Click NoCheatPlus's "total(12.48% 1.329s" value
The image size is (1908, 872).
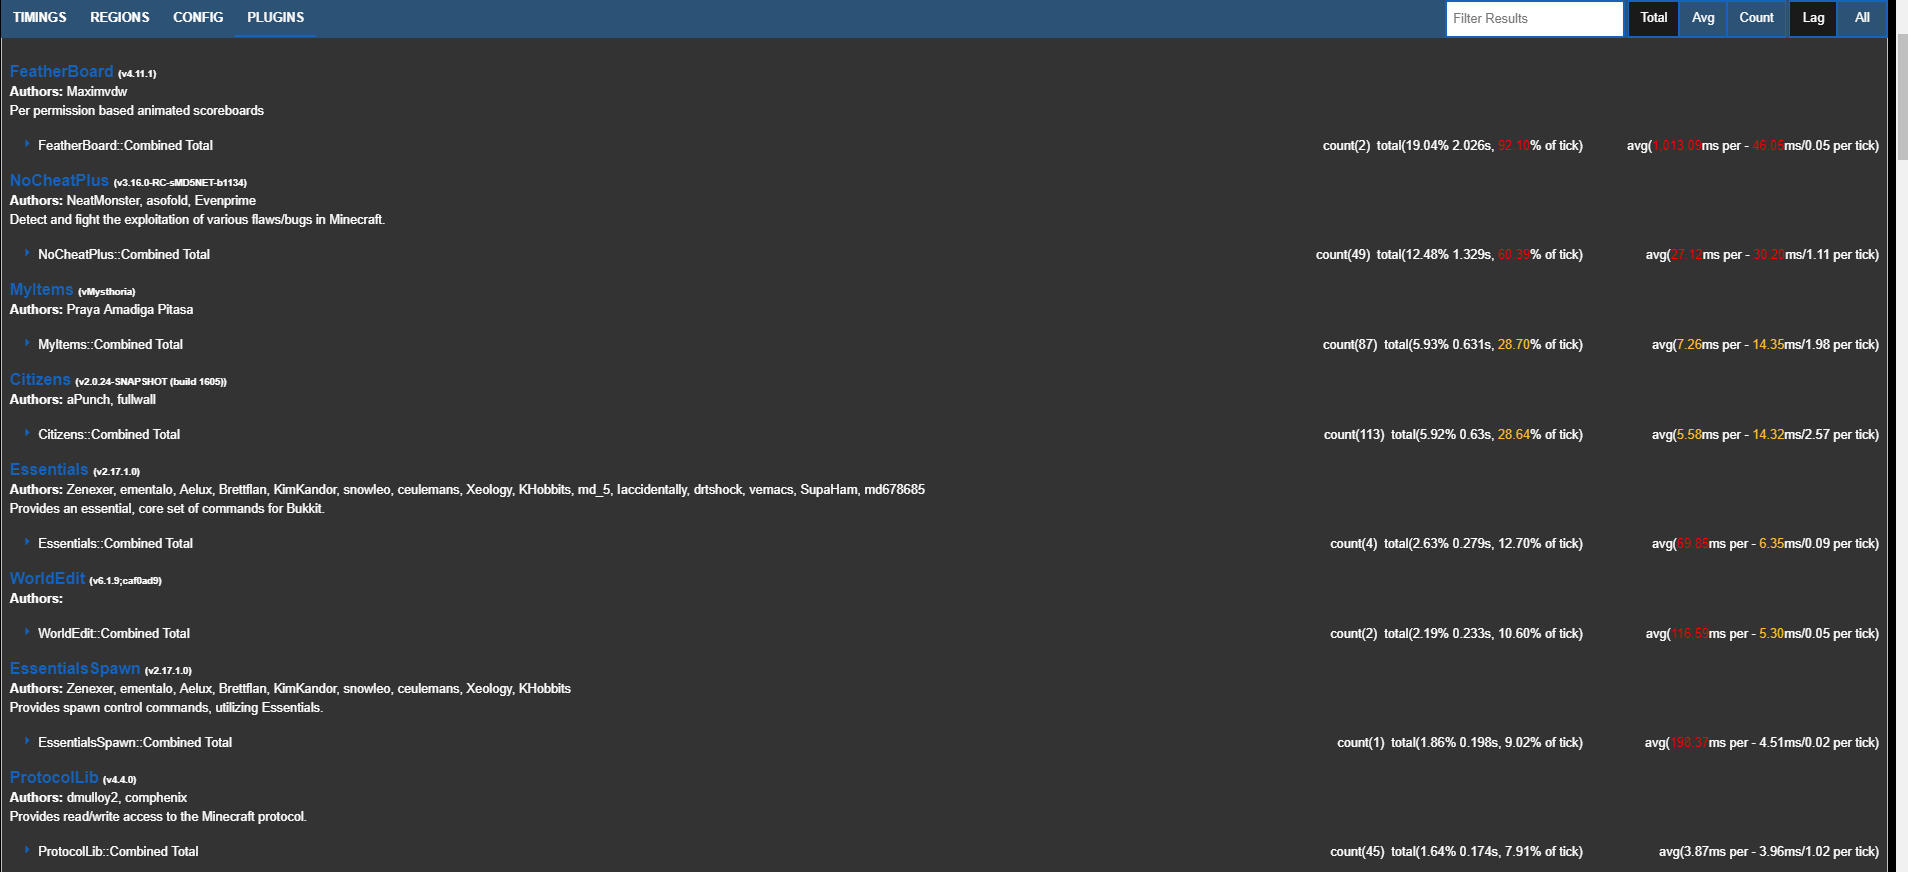coord(1435,254)
